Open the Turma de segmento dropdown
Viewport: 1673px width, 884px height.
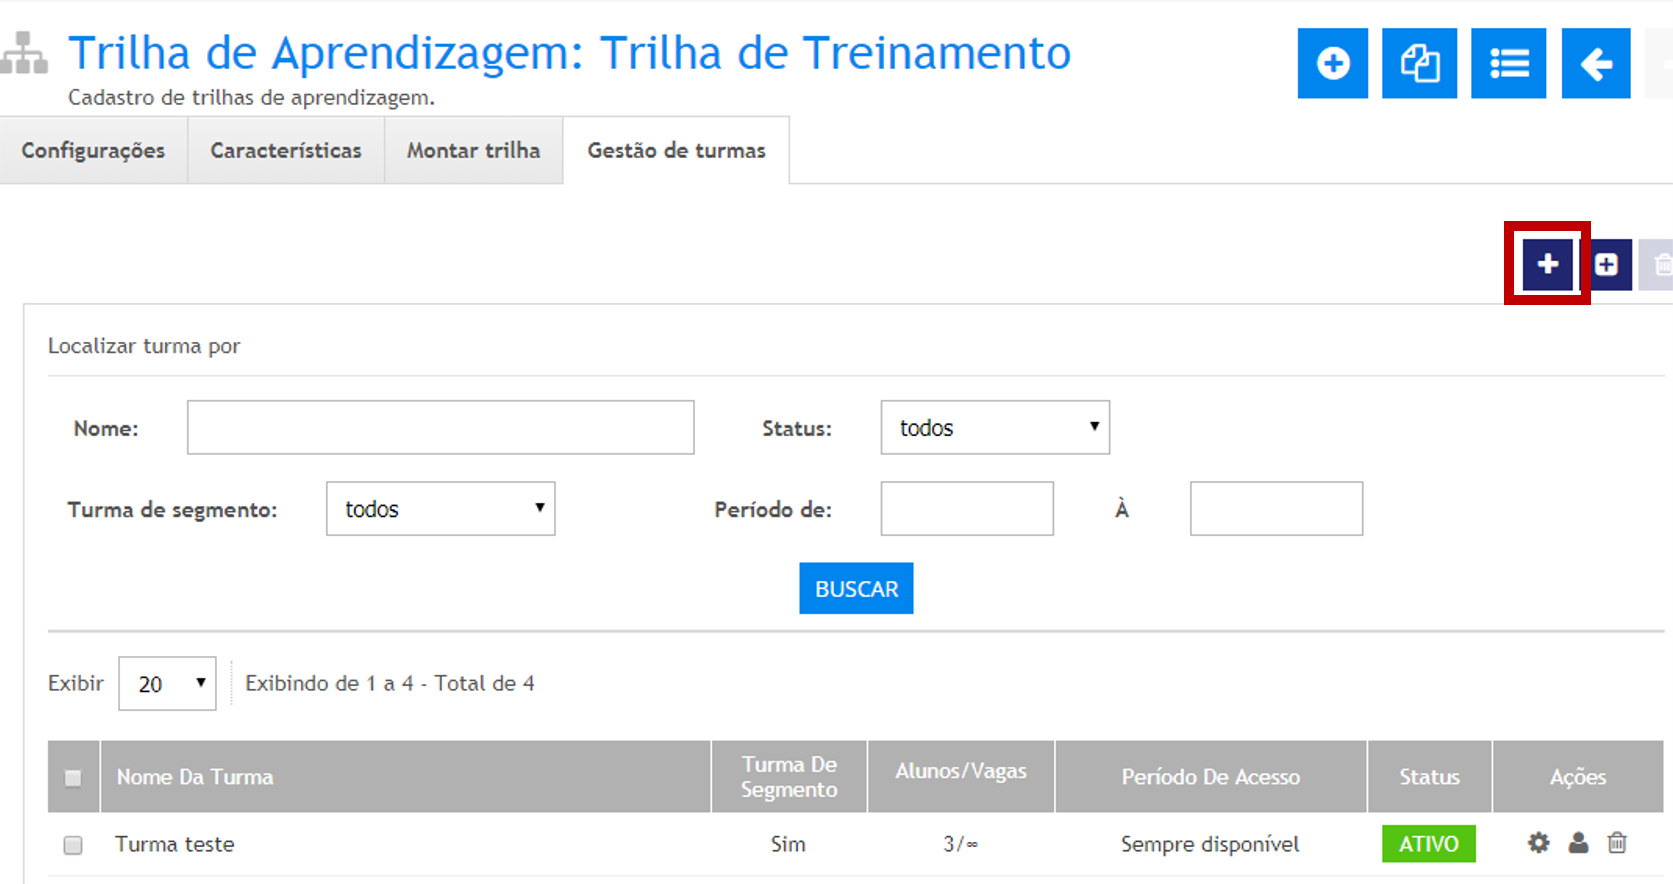(440, 509)
